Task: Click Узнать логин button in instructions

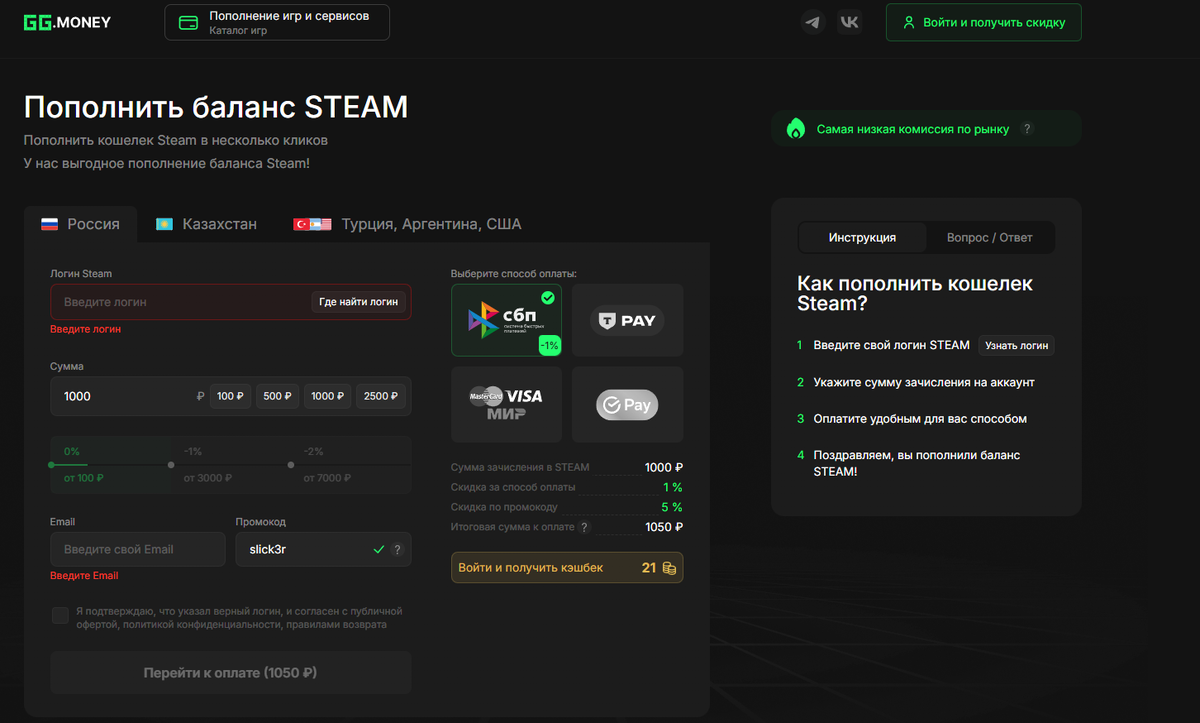Action: (1016, 345)
